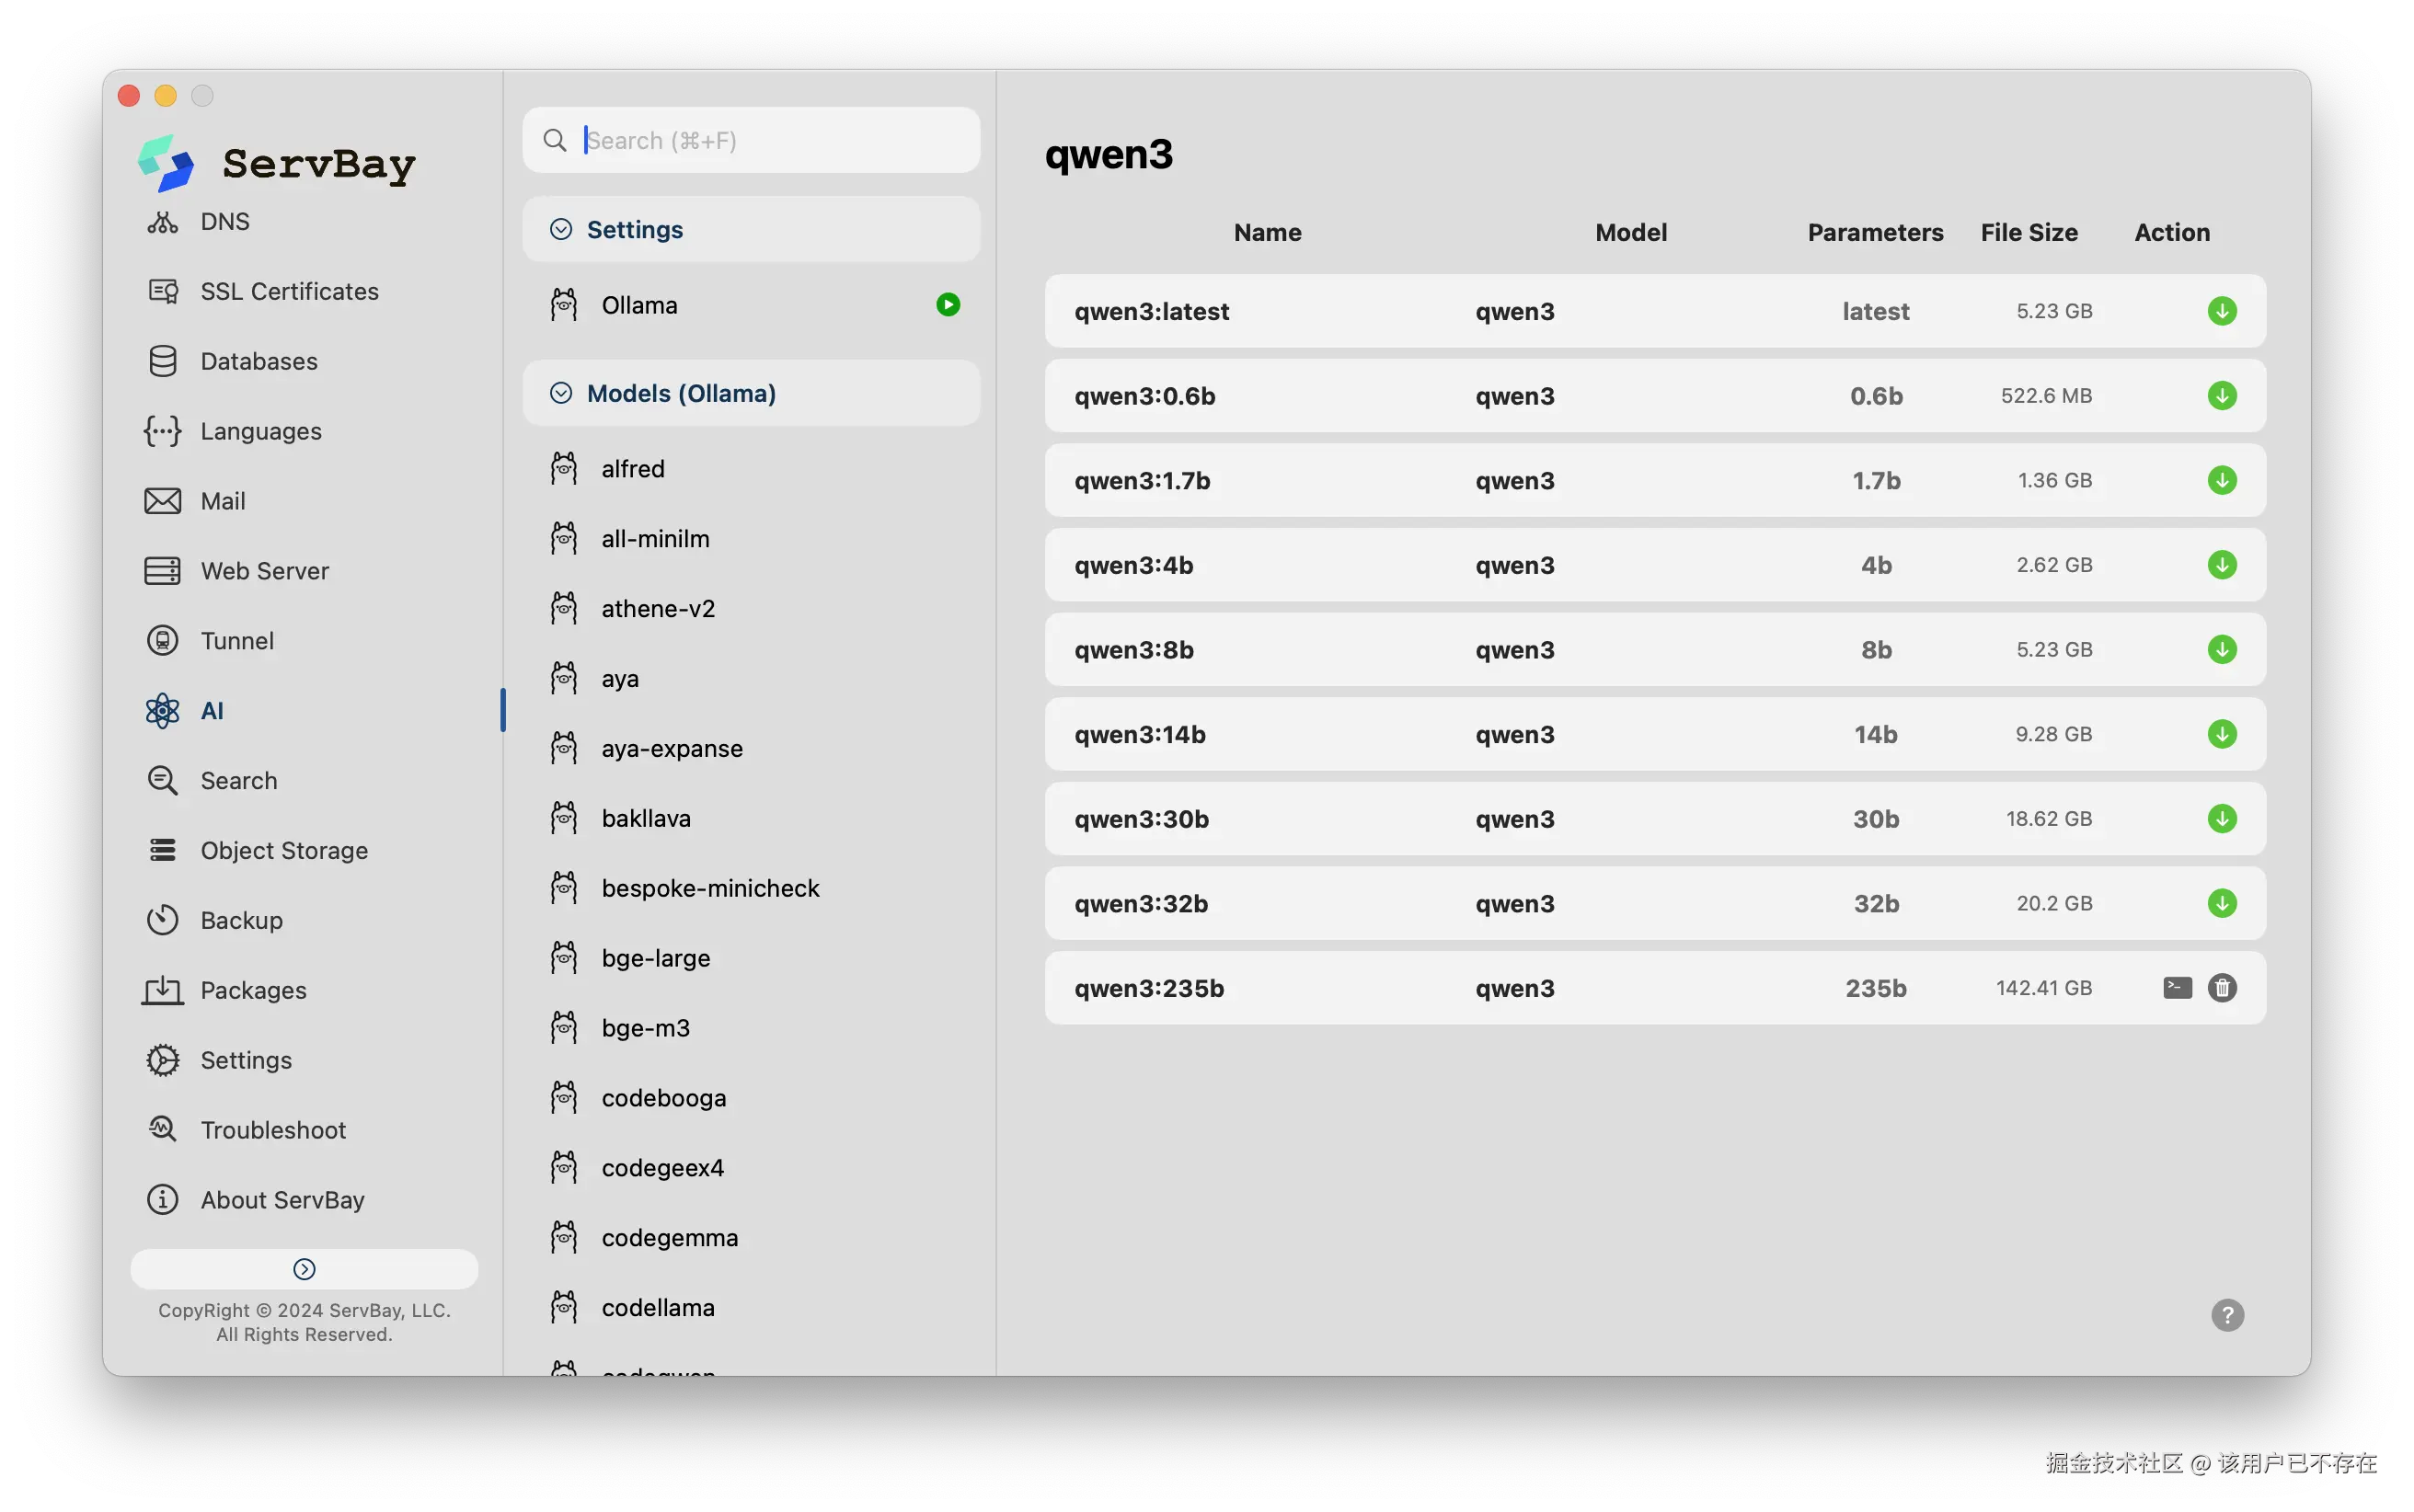The image size is (2414, 1512).
Task: Toggle the Ollama service running indicator
Action: 947,305
